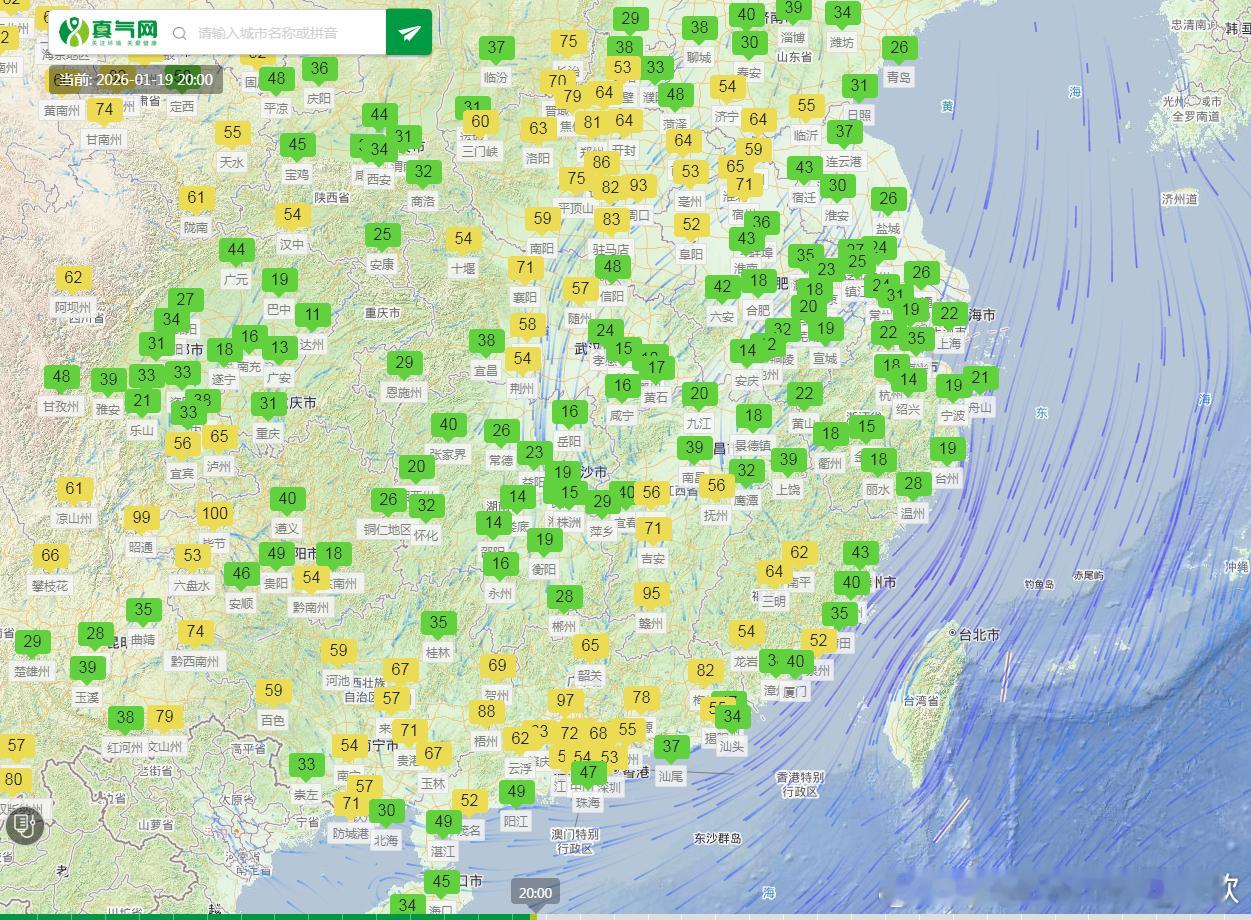Click the 乐山 marker showing 21
The image size is (1251, 920).
click(x=142, y=403)
